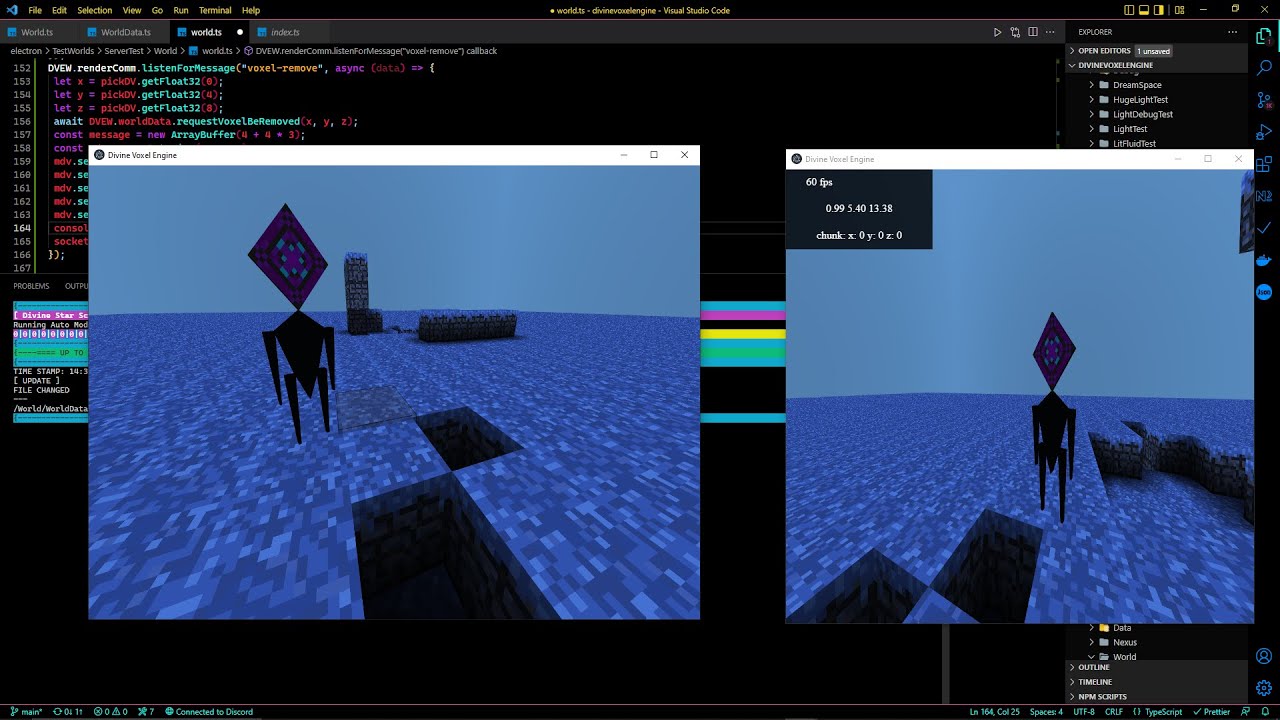Screen dimensions: 1280x720
Task: Select the UTF-8 encoding item
Action: (x=1083, y=712)
